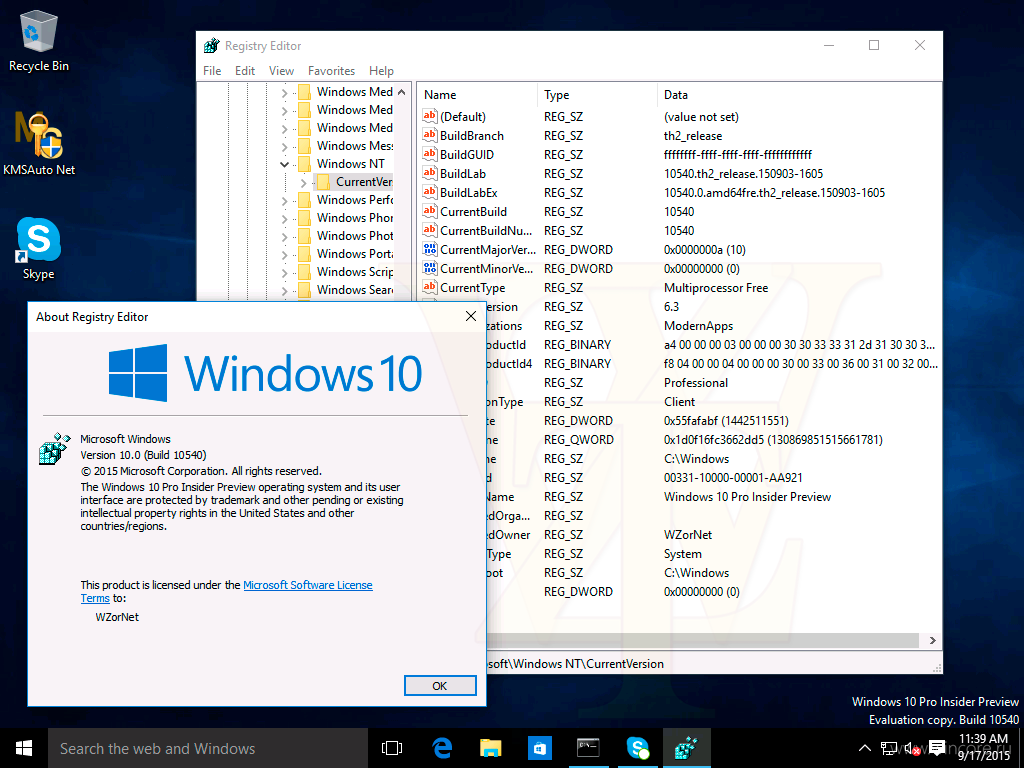The width and height of the screenshot is (1024, 768).
Task: Open the Store app from the taskbar
Action: pyautogui.click(x=539, y=748)
